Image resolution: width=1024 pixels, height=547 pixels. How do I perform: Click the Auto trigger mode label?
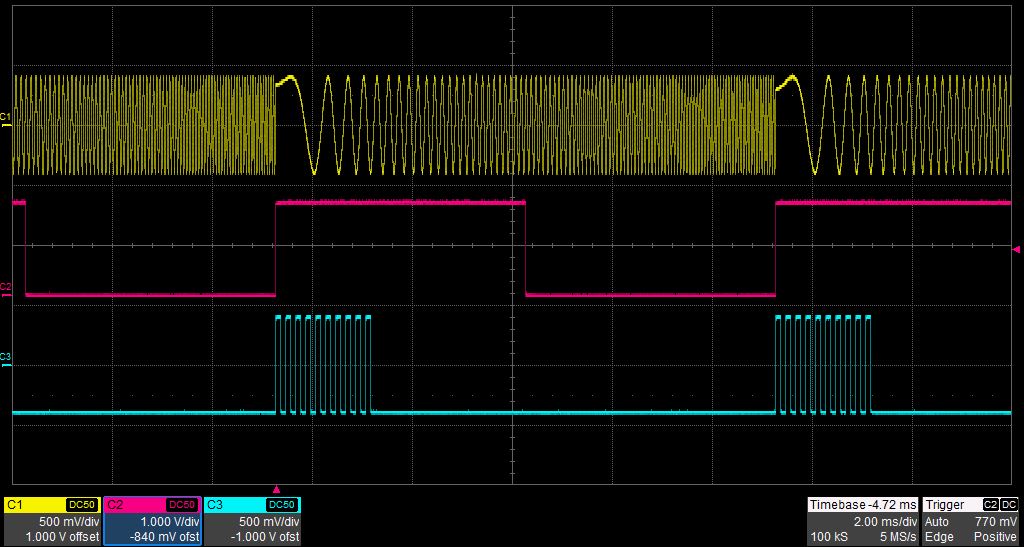pos(938,522)
